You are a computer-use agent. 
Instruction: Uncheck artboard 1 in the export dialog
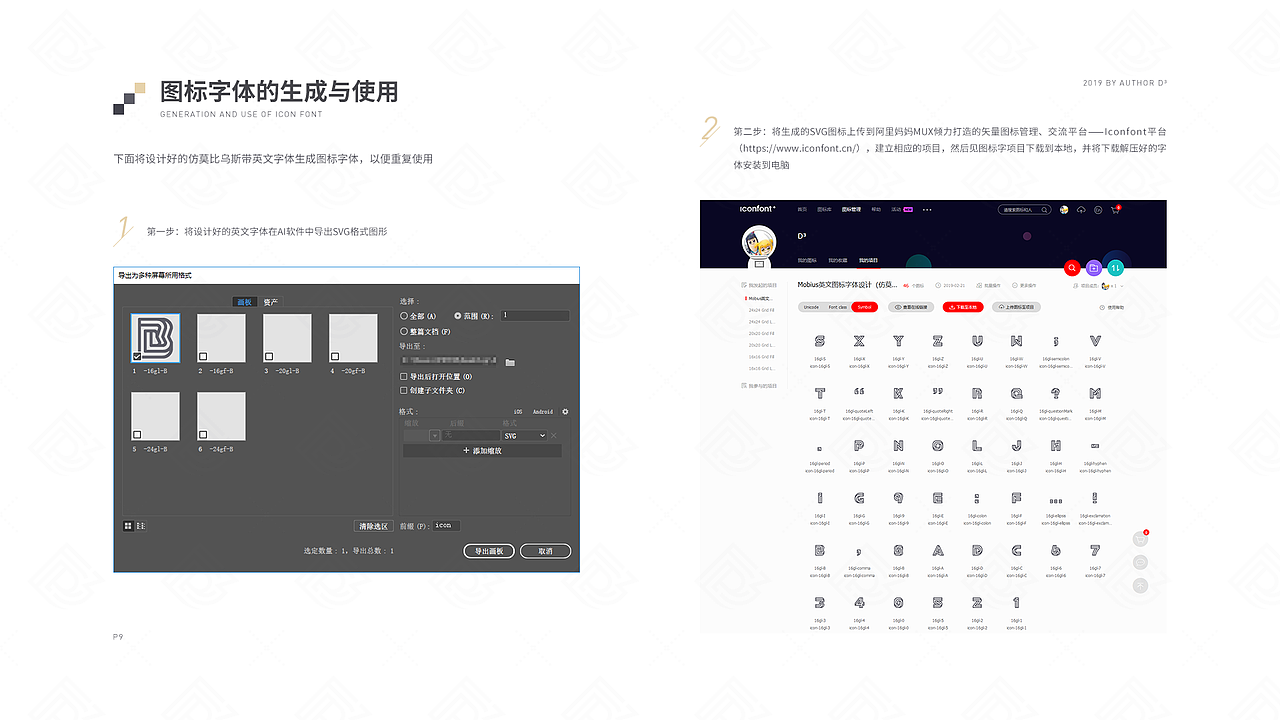point(135,356)
